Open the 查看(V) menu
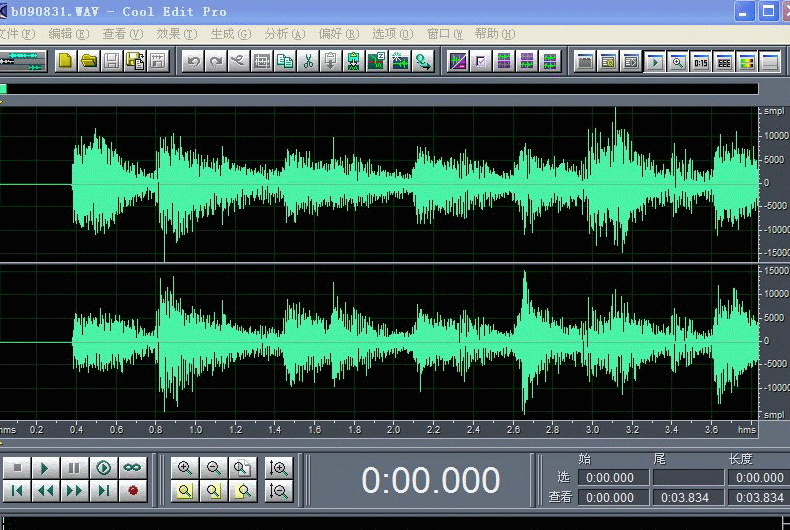The width and height of the screenshot is (790, 530). [122, 34]
